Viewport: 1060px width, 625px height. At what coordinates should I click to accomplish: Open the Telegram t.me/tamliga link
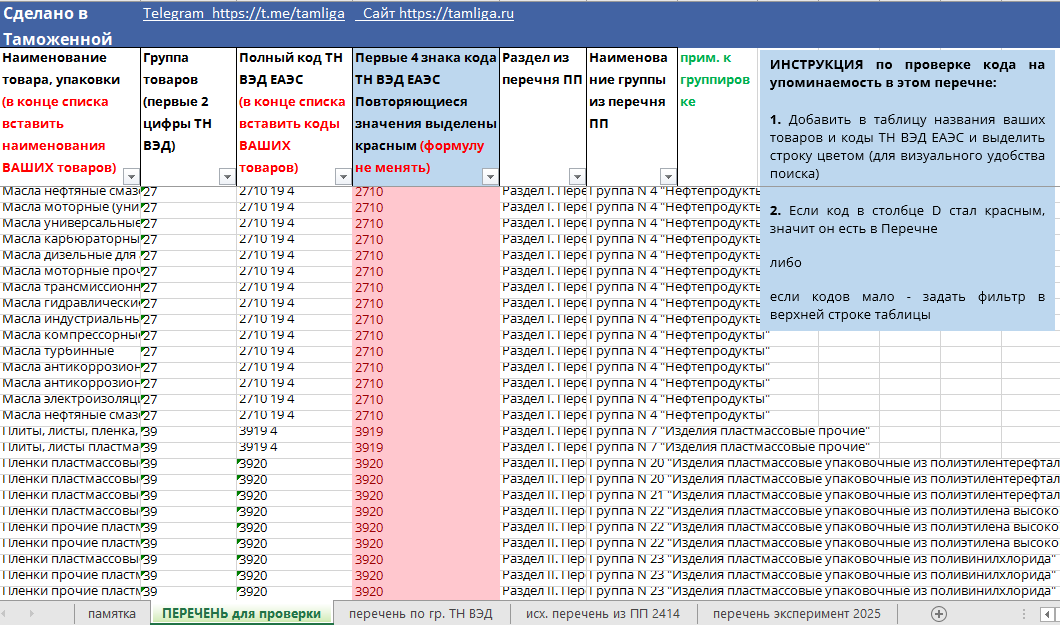pyautogui.click(x=243, y=14)
